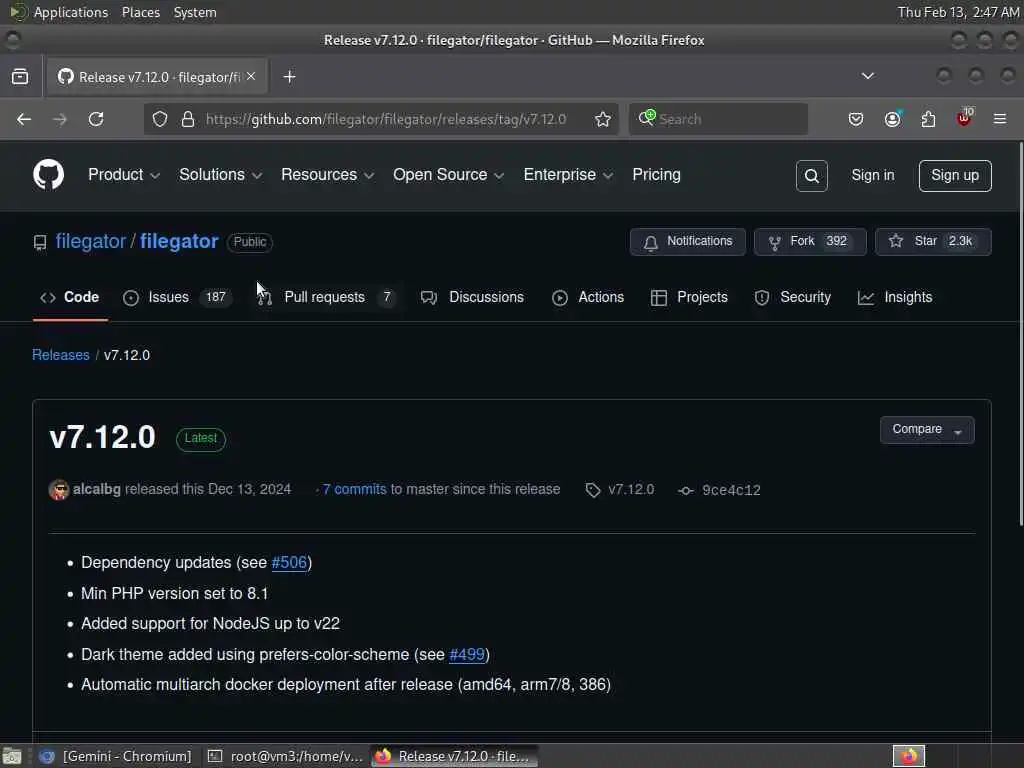
Task: Click the tag v7.12.0 link
Action: (x=631, y=490)
